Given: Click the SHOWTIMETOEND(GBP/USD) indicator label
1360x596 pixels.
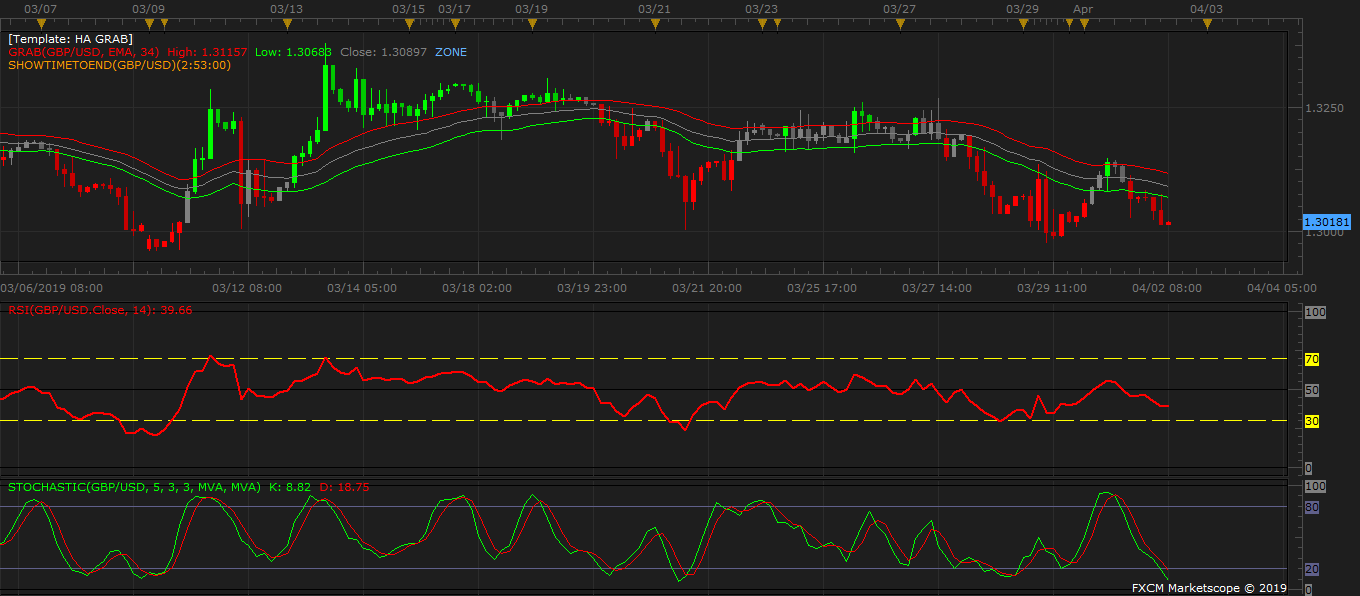Looking at the screenshot, I should point(119,65).
